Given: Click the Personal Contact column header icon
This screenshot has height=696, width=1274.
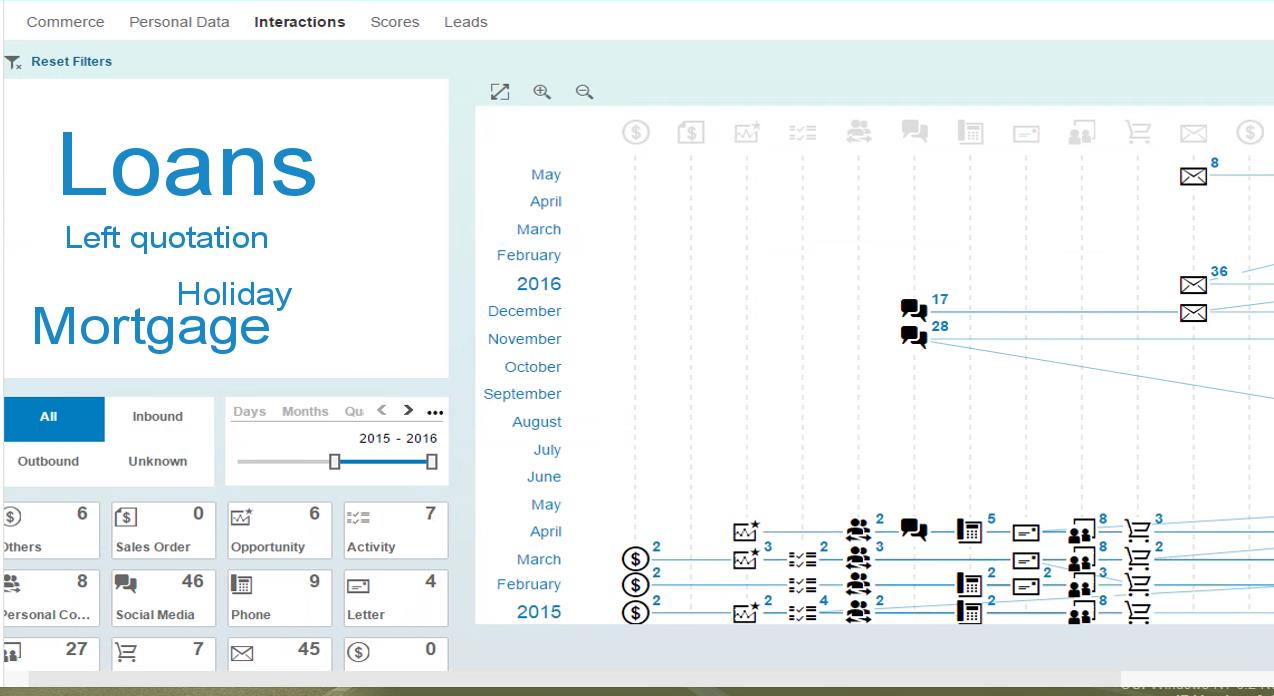Looking at the screenshot, I should (x=858, y=132).
